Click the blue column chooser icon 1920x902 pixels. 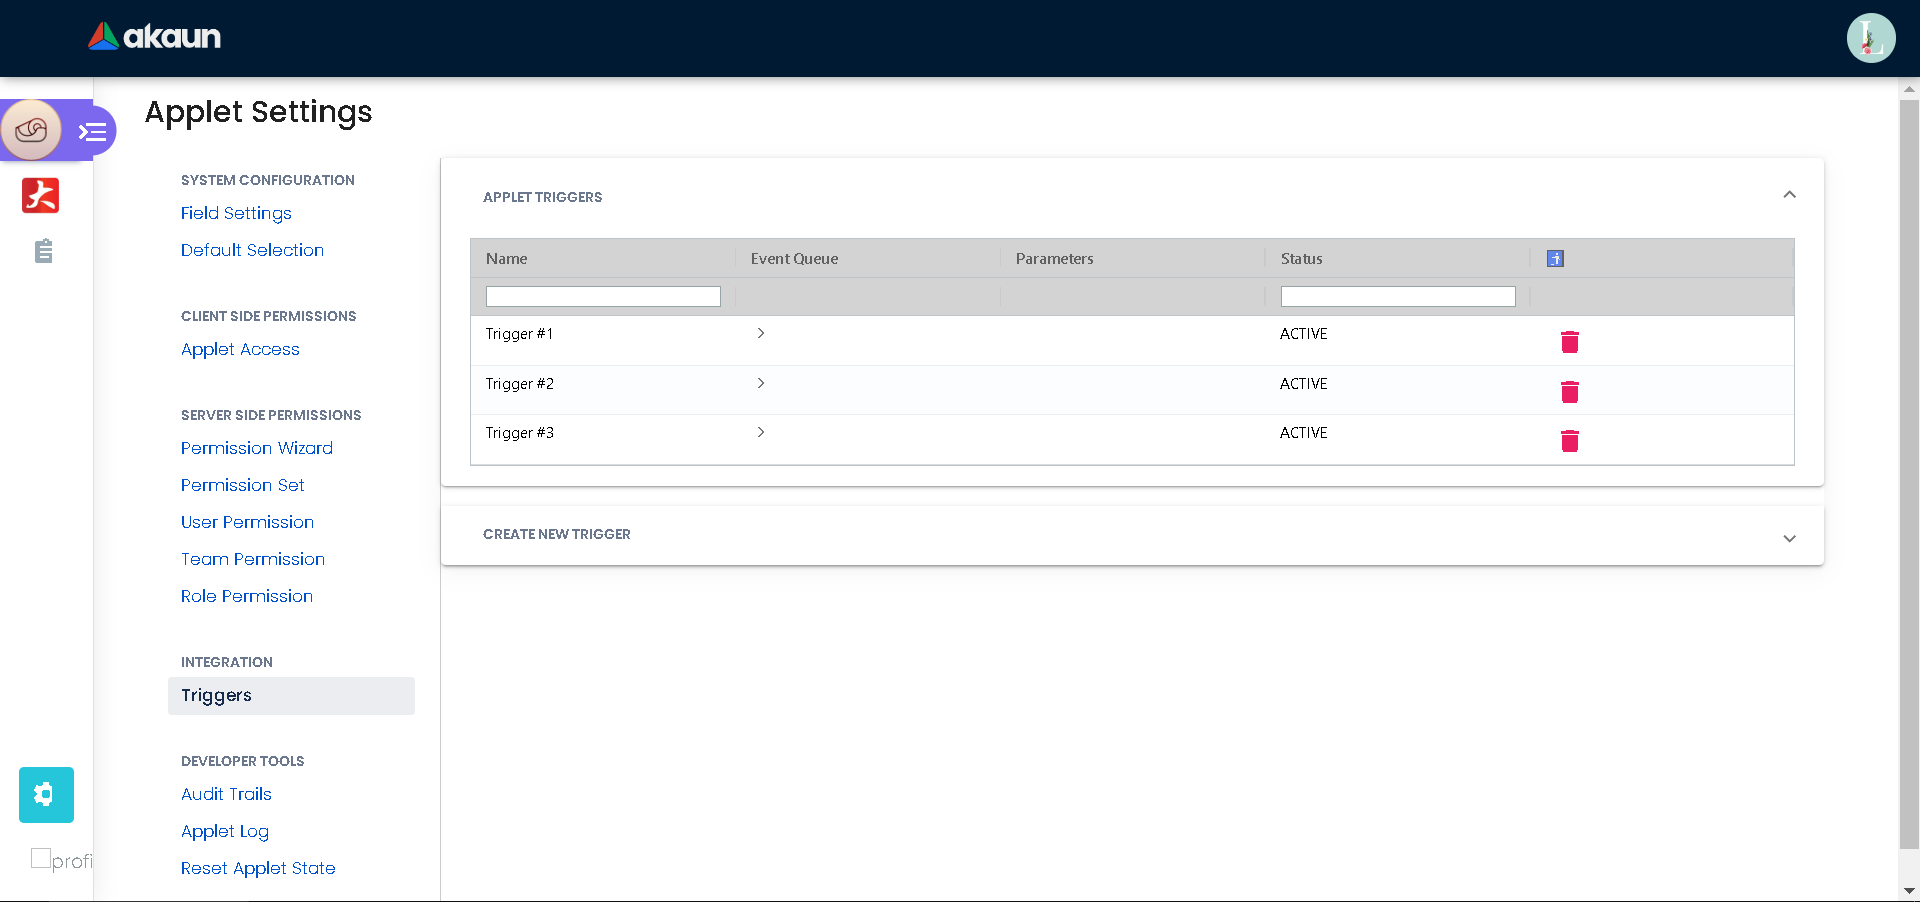click(1555, 258)
